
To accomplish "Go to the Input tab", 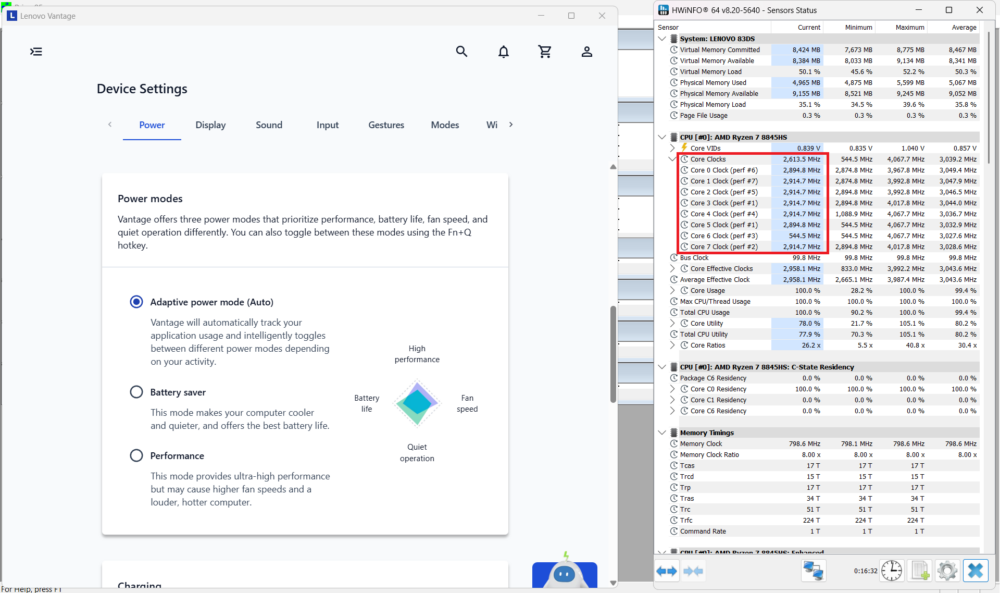I will 328,125.
